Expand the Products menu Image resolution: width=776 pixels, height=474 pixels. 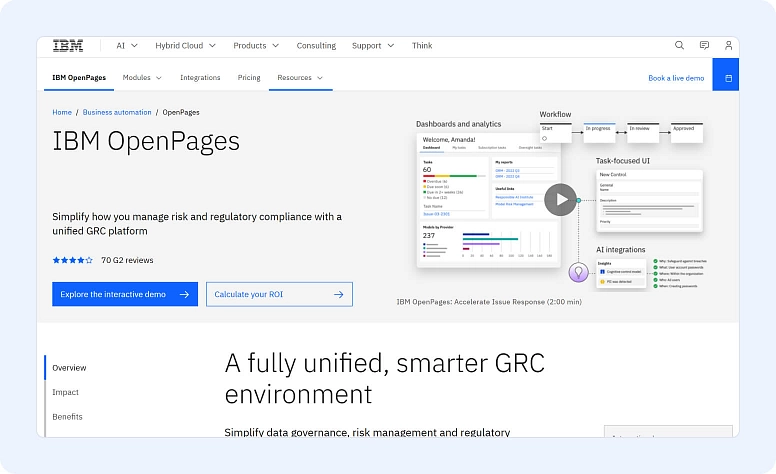[256, 46]
